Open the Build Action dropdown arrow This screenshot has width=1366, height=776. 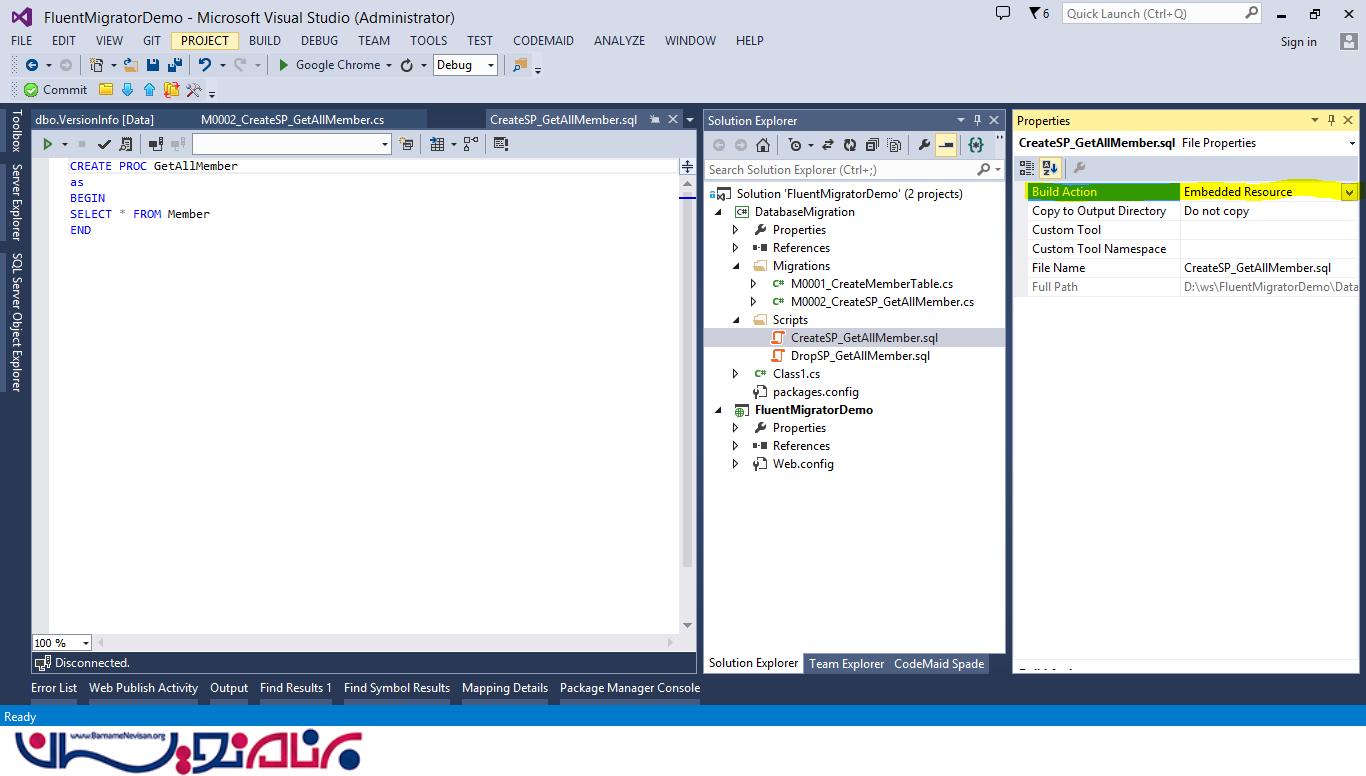click(x=1349, y=192)
